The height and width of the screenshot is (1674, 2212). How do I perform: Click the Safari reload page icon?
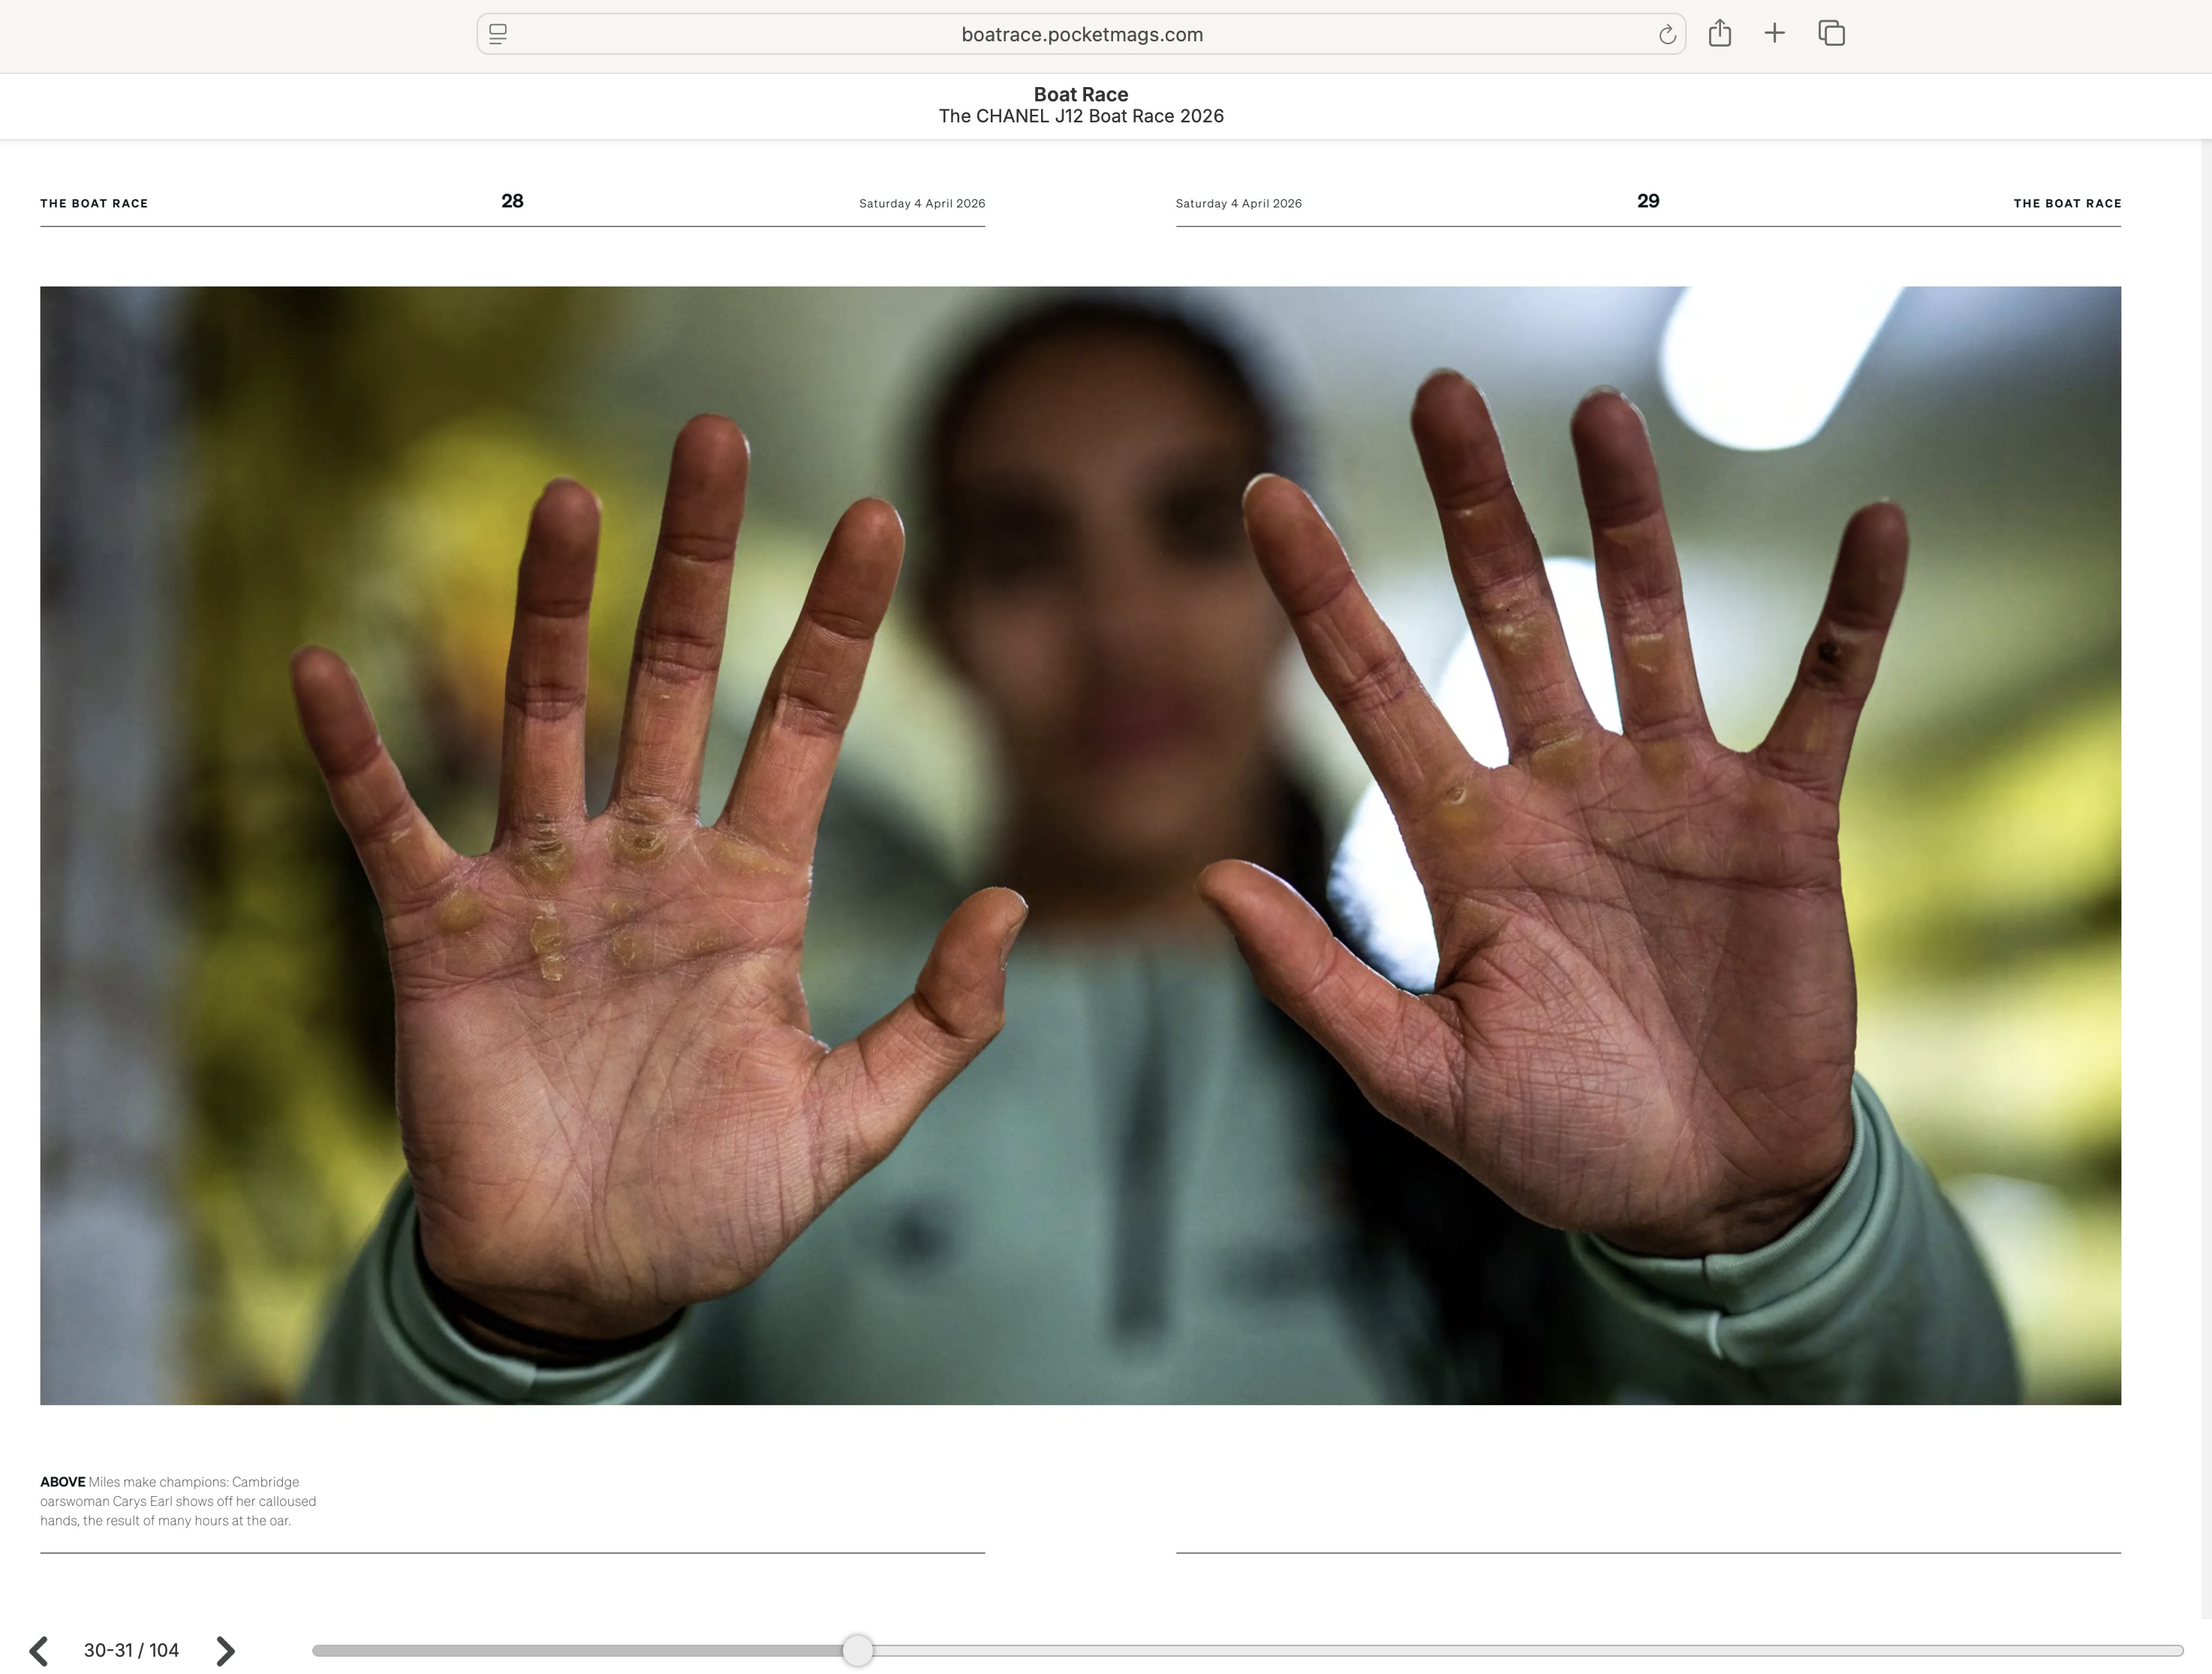point(1666,35)
